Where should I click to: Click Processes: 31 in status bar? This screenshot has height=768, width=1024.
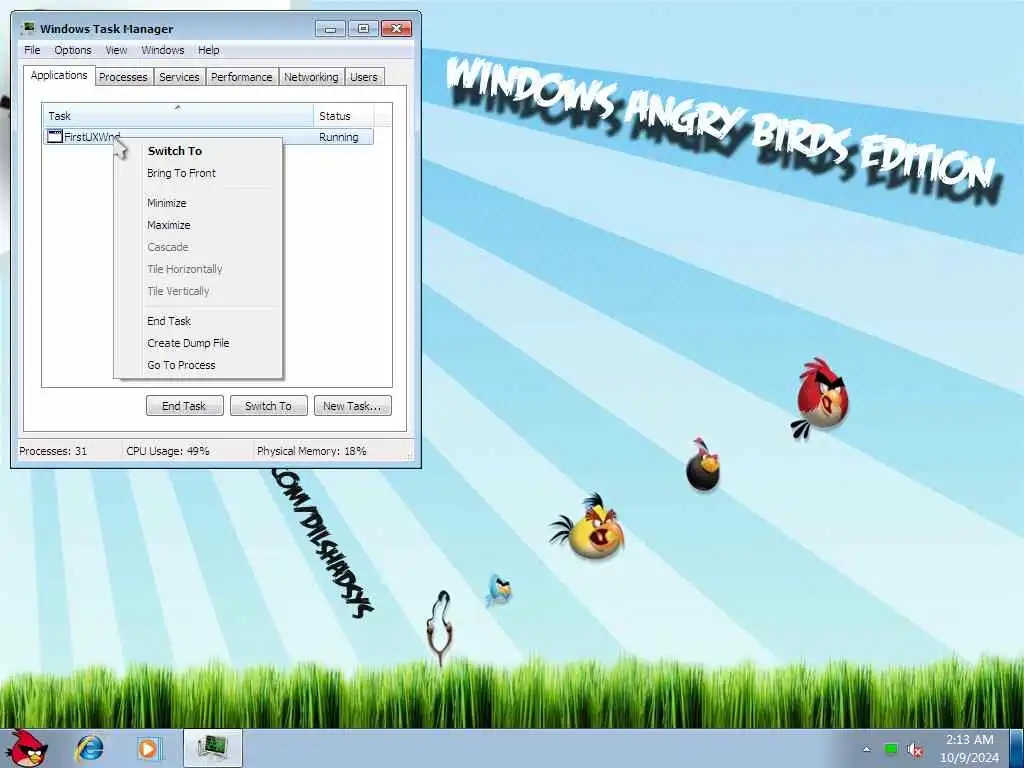[53, 451]
